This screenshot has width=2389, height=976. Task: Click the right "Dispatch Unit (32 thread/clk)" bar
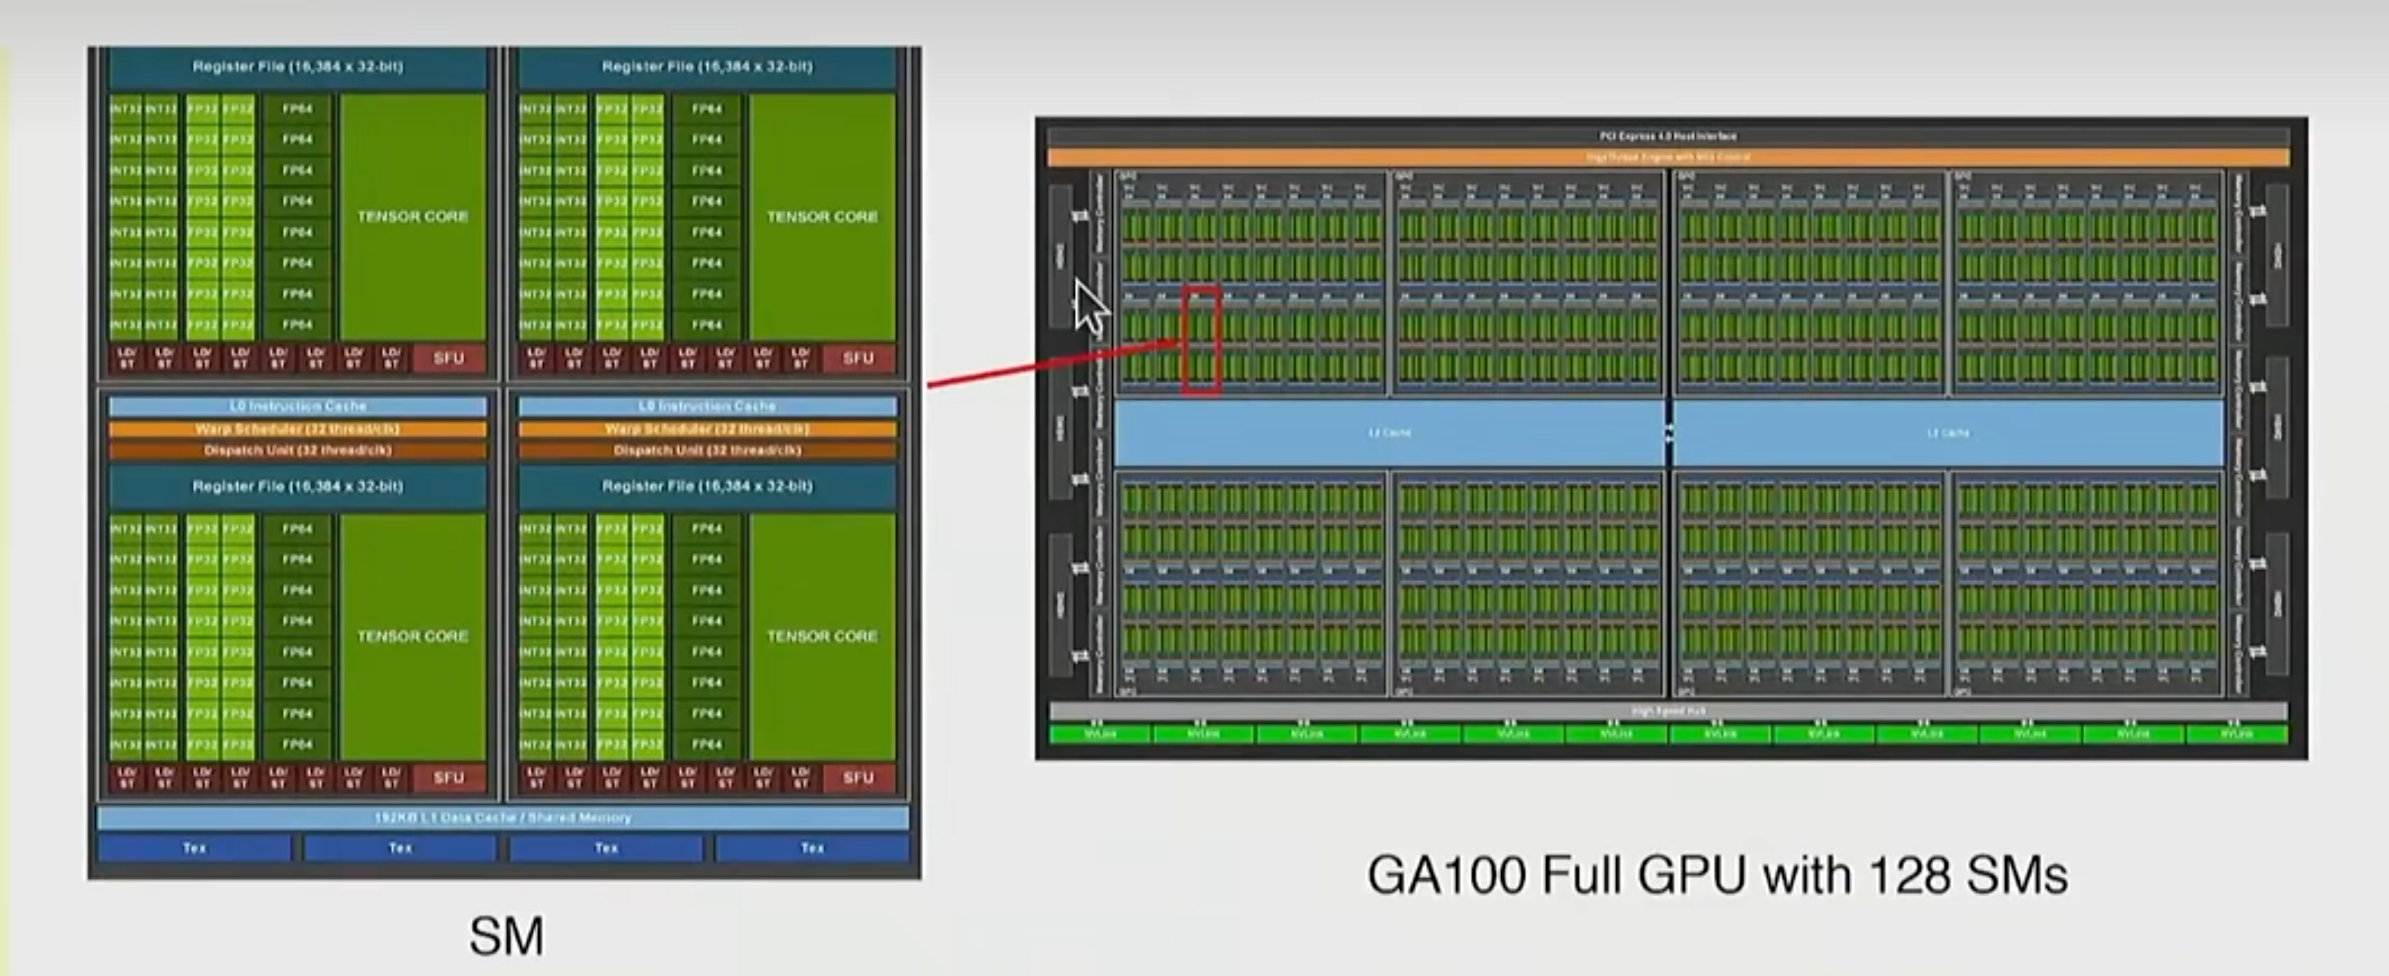click(707, 451)
